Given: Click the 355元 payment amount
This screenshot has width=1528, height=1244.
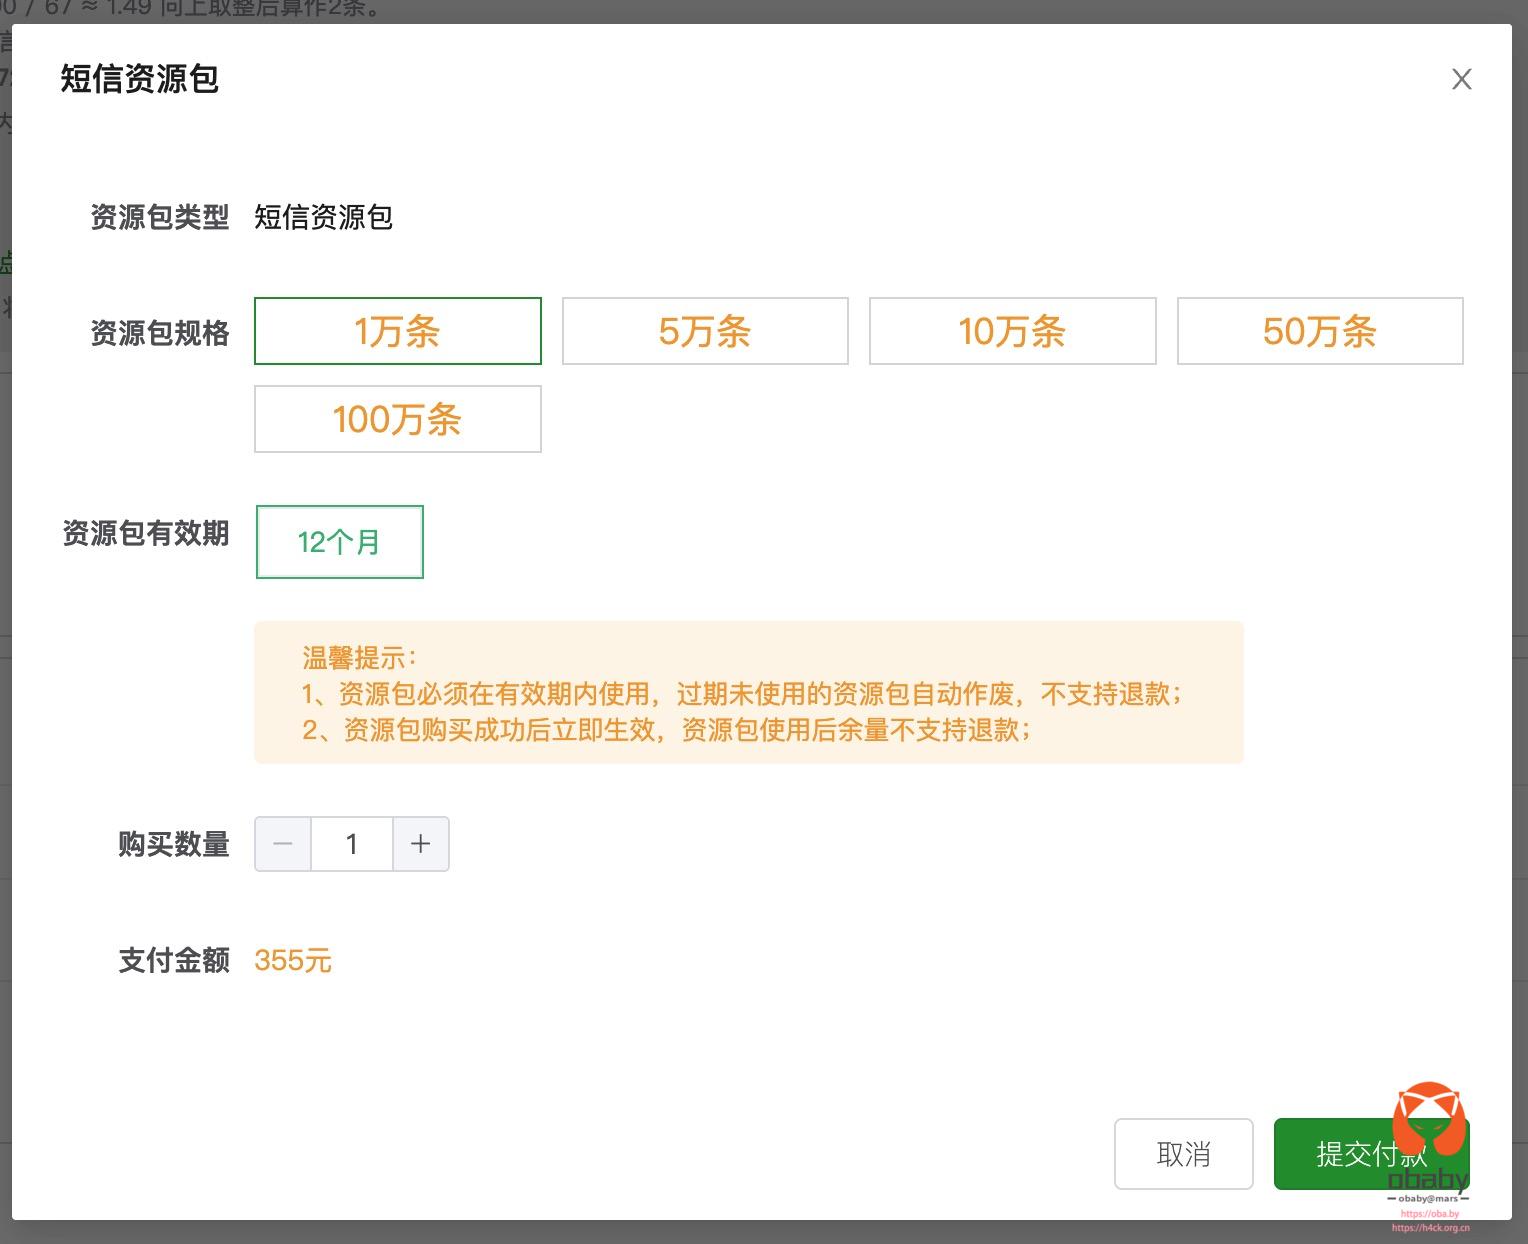Looking at the screenshot, I should (x=292, y=961).
